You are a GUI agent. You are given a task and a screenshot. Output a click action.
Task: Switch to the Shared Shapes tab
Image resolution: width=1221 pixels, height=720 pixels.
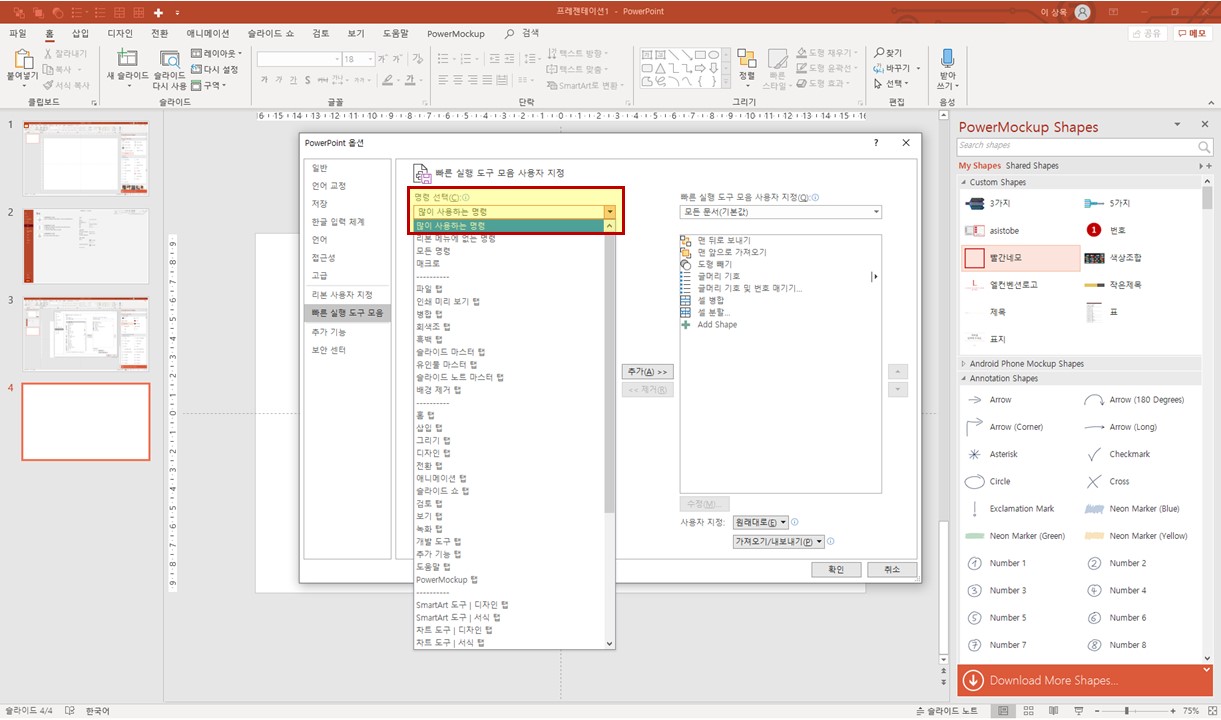click(x=1032, y=166)
